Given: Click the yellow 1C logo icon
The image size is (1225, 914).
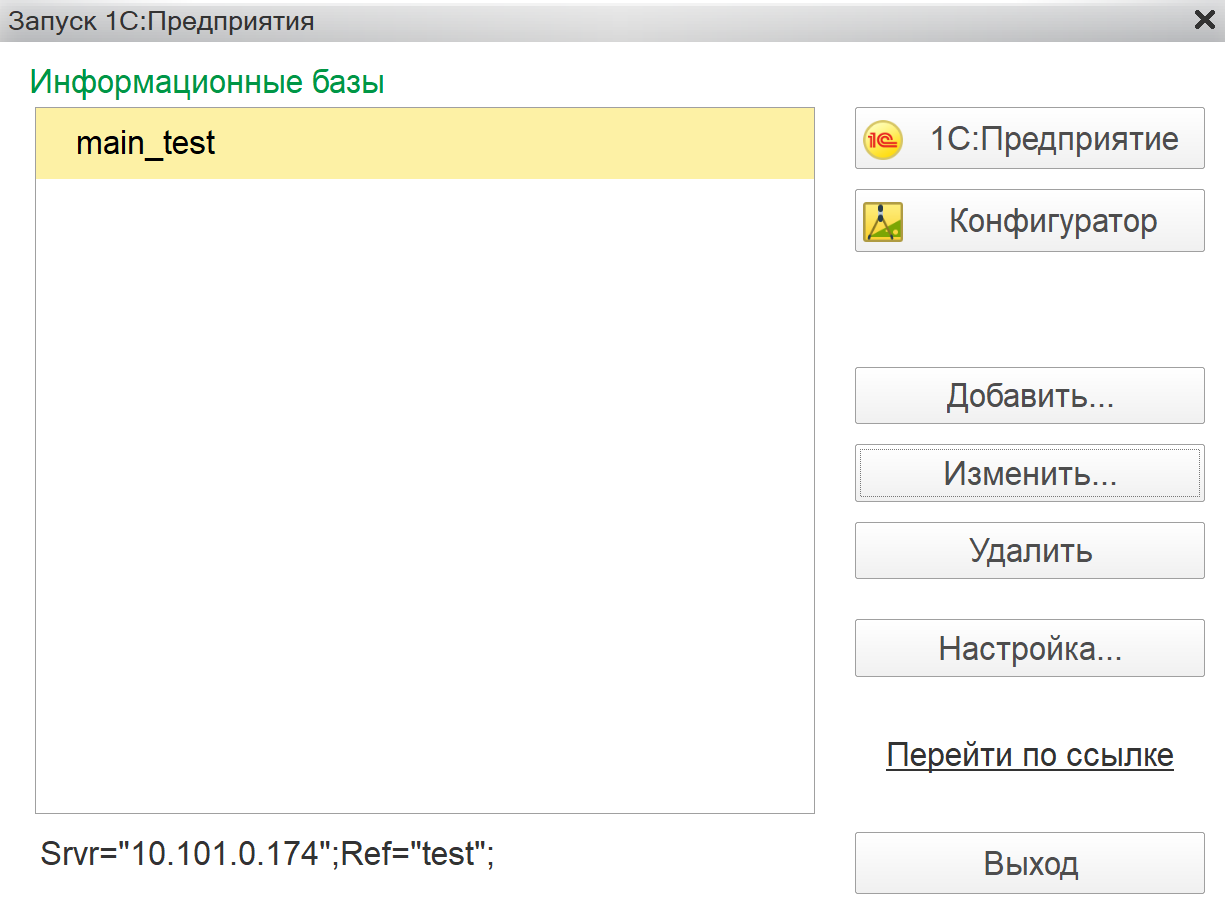Looking at the screenshot, I should click(x=883, y=139).
